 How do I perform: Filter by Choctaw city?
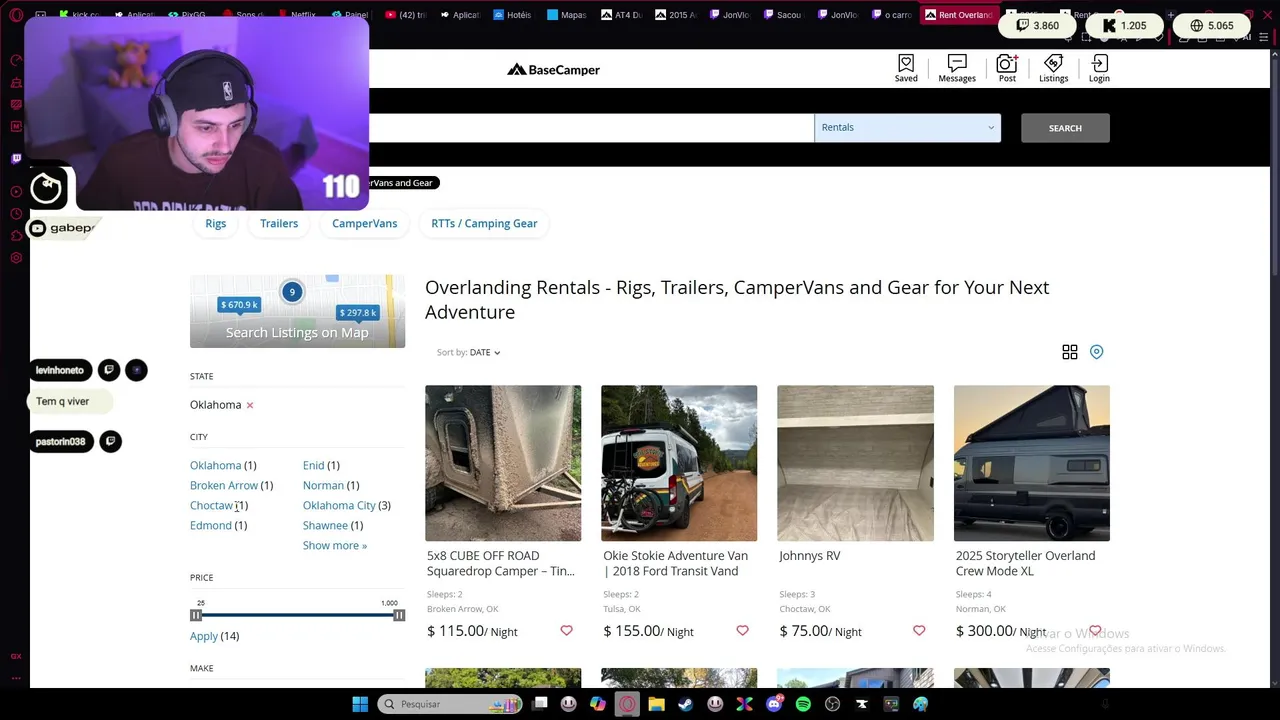coord(211,505)
